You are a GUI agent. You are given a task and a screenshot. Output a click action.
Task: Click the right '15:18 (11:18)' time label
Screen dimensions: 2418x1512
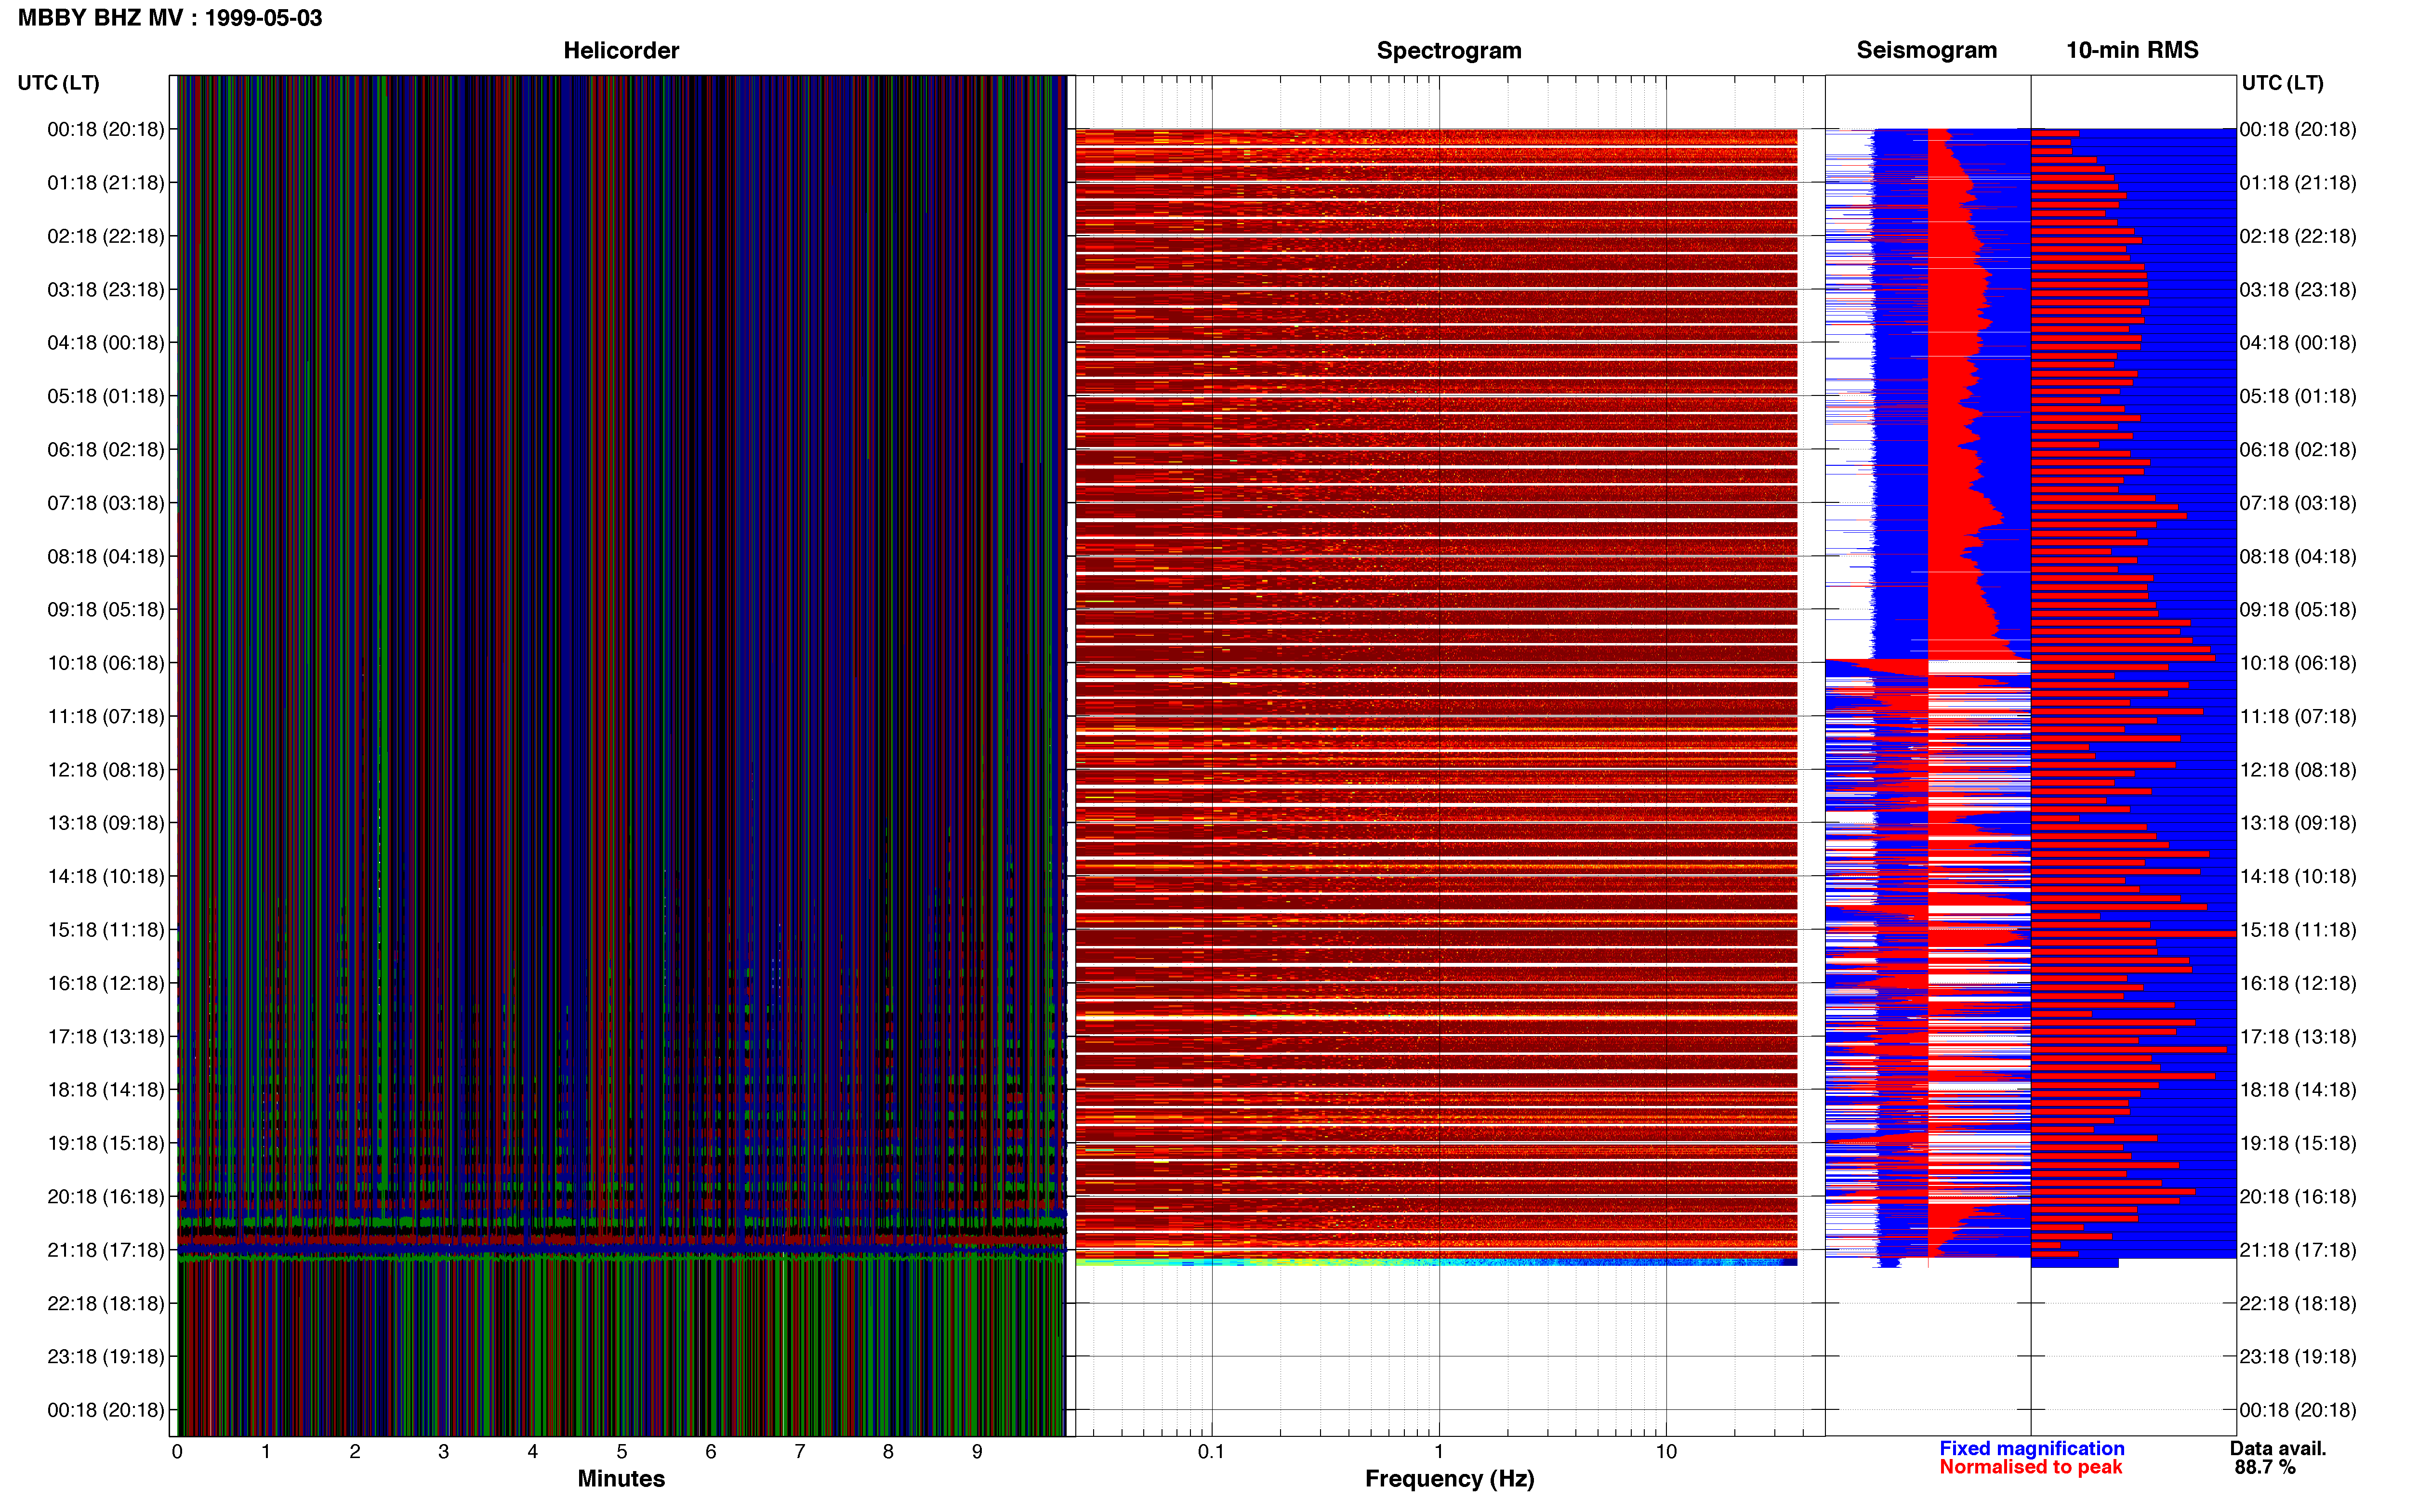coord(2298,930)
